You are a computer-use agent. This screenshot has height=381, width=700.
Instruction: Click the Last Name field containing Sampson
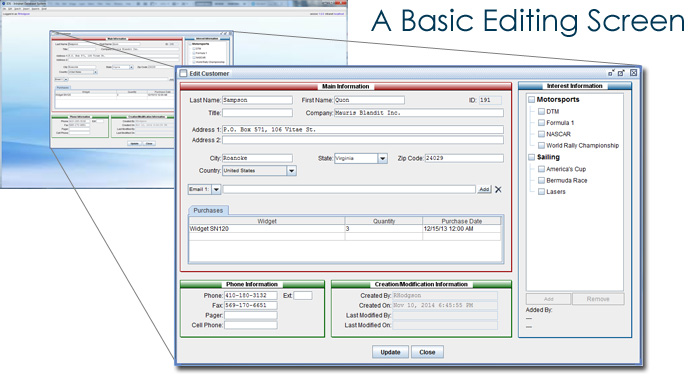(257, 100)
